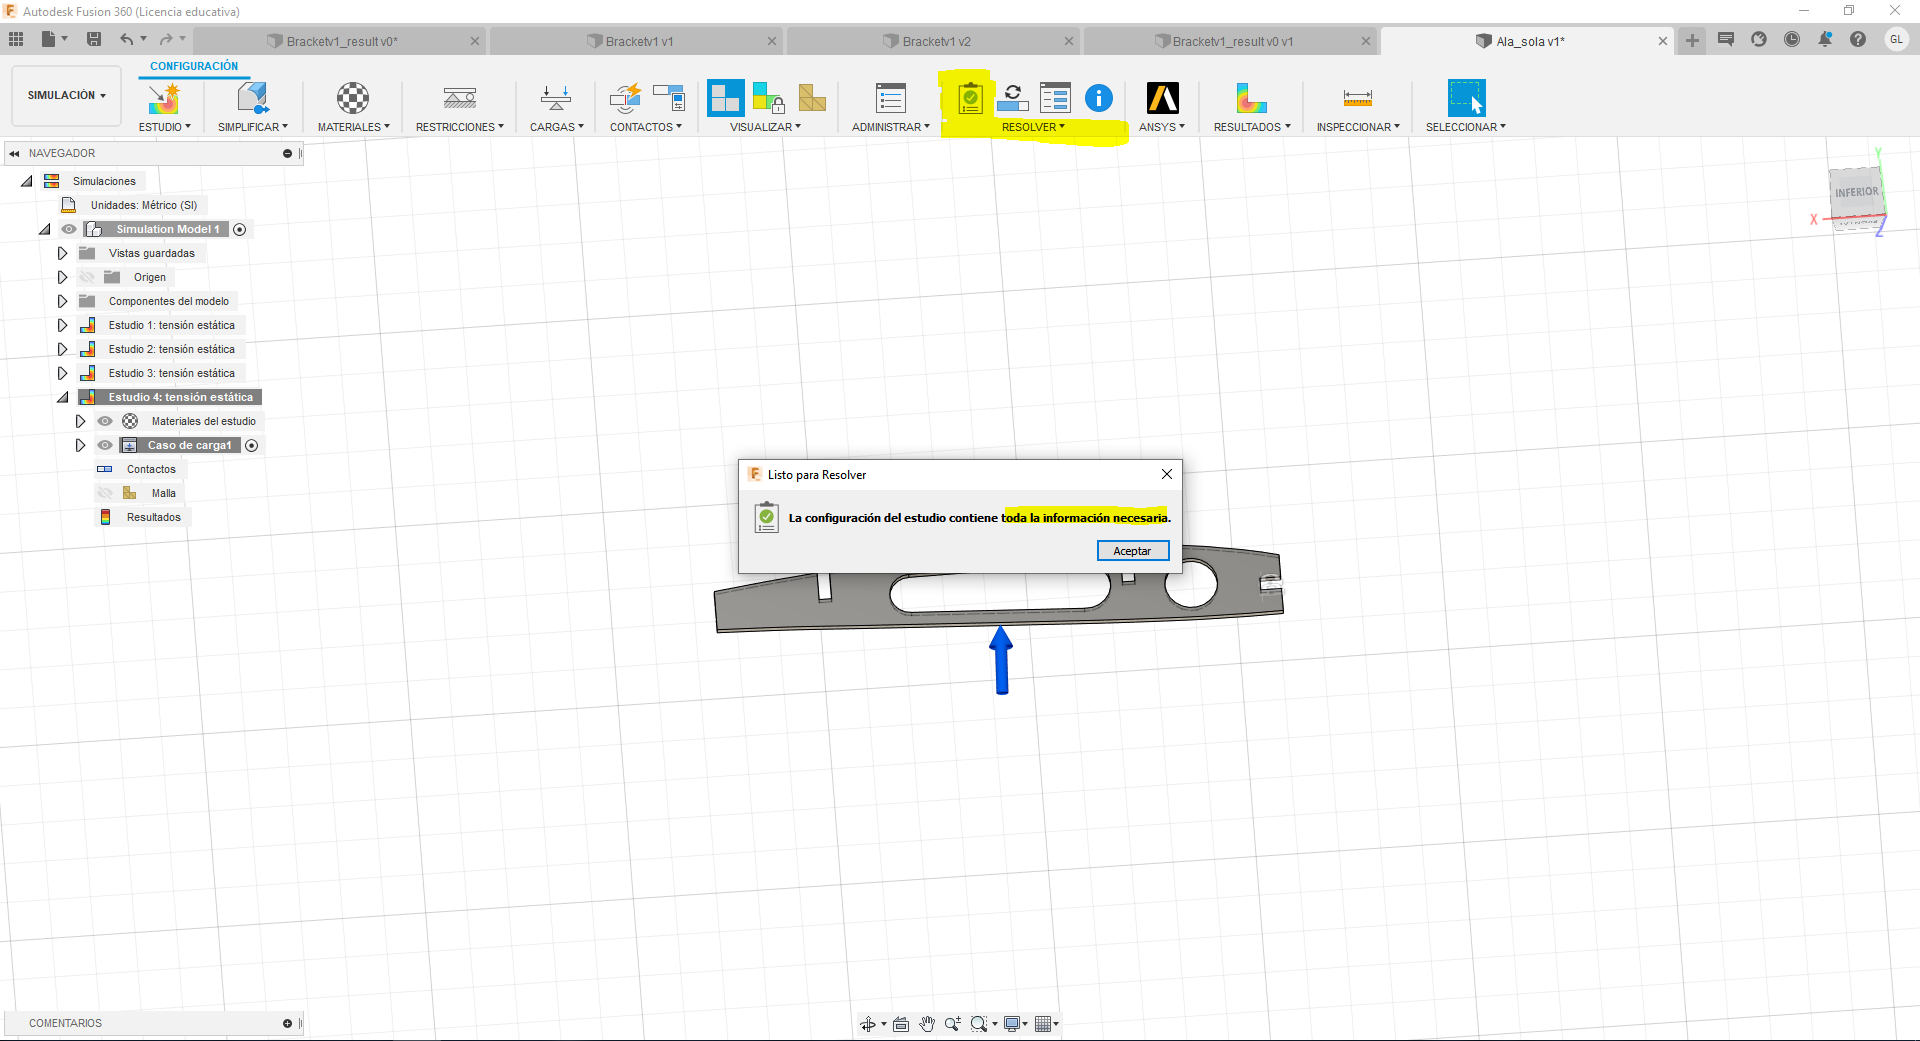Click the notifications bell icon
Image resolution: width=1920 pixels, height=1041 pixels.
pos(1825,39)
